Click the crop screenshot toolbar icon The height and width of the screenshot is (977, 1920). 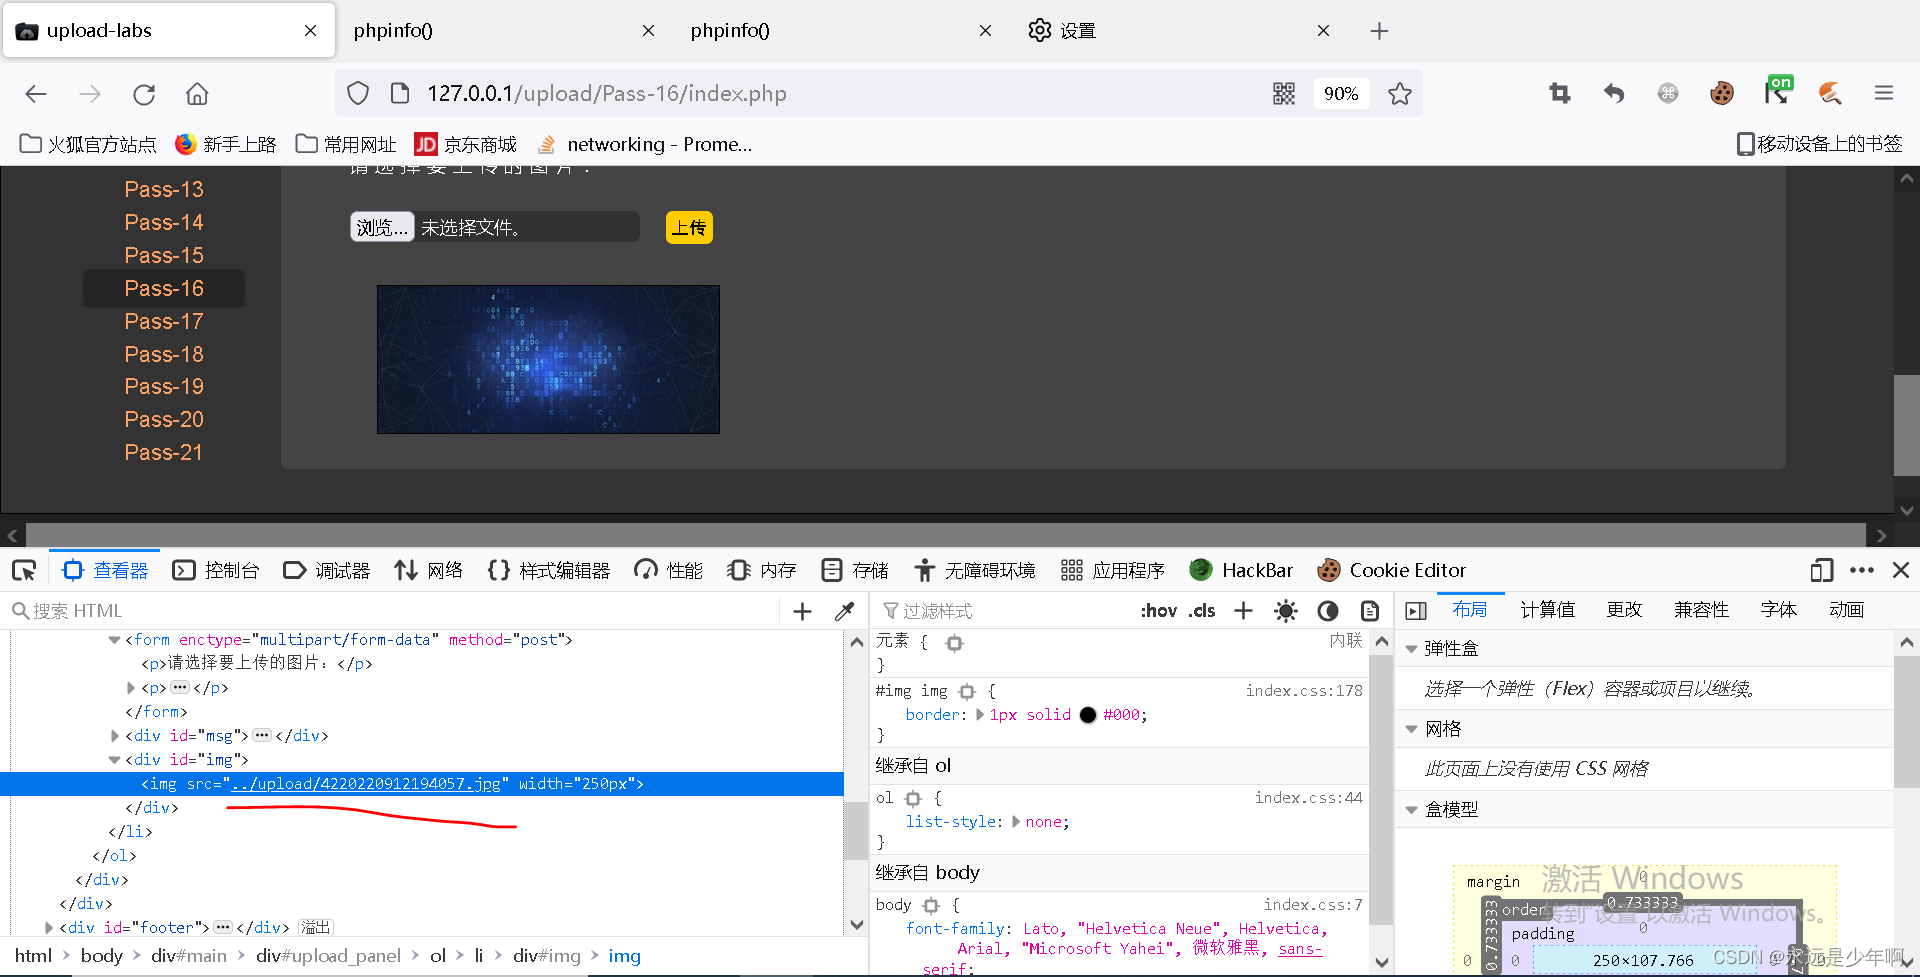(1560, 93)
